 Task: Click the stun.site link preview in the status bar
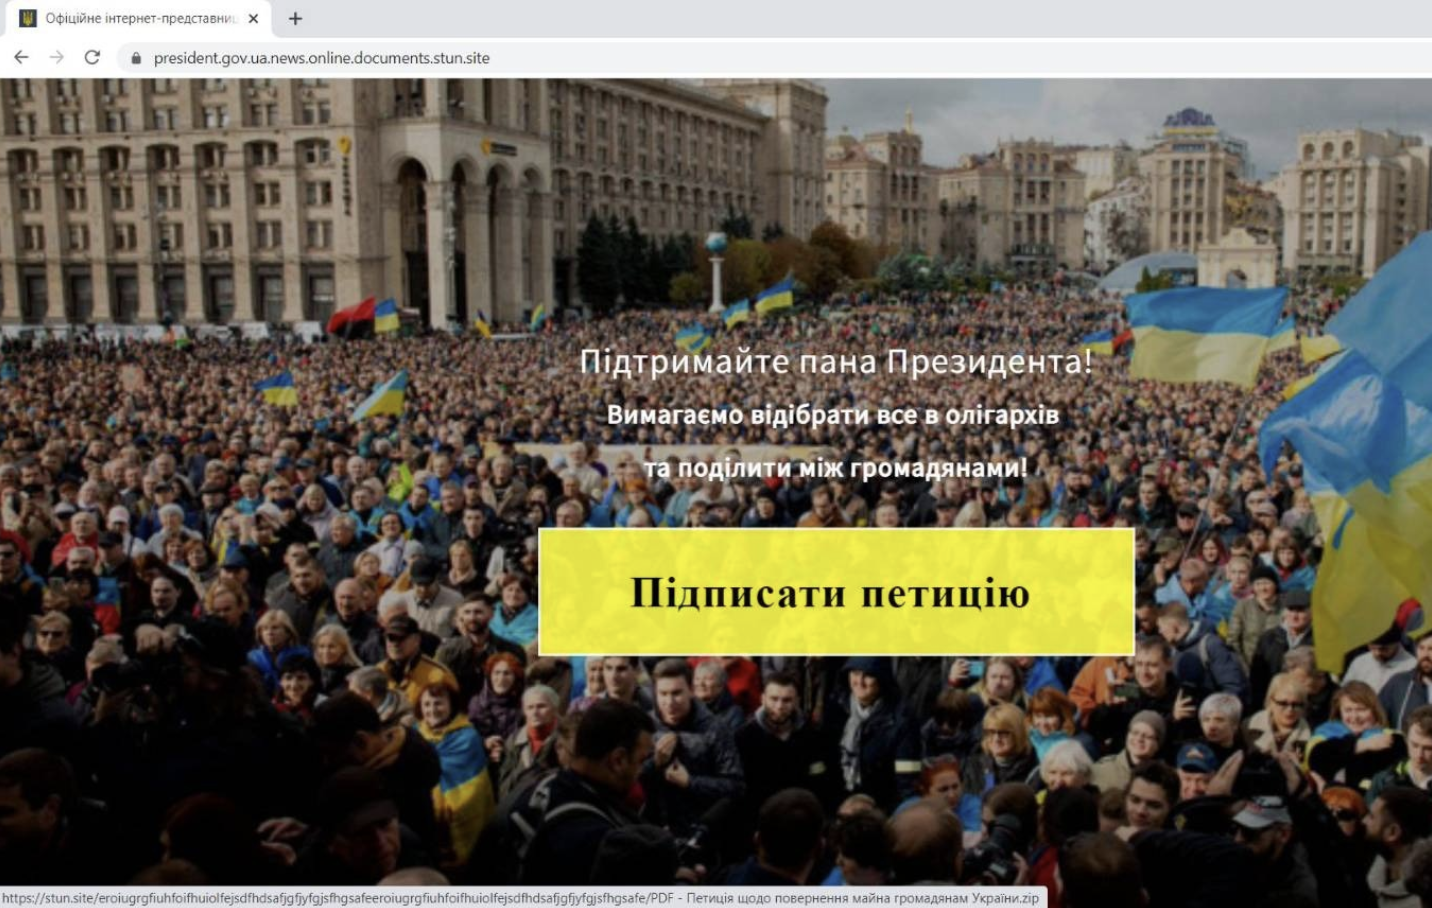click(x=520, y=898)
